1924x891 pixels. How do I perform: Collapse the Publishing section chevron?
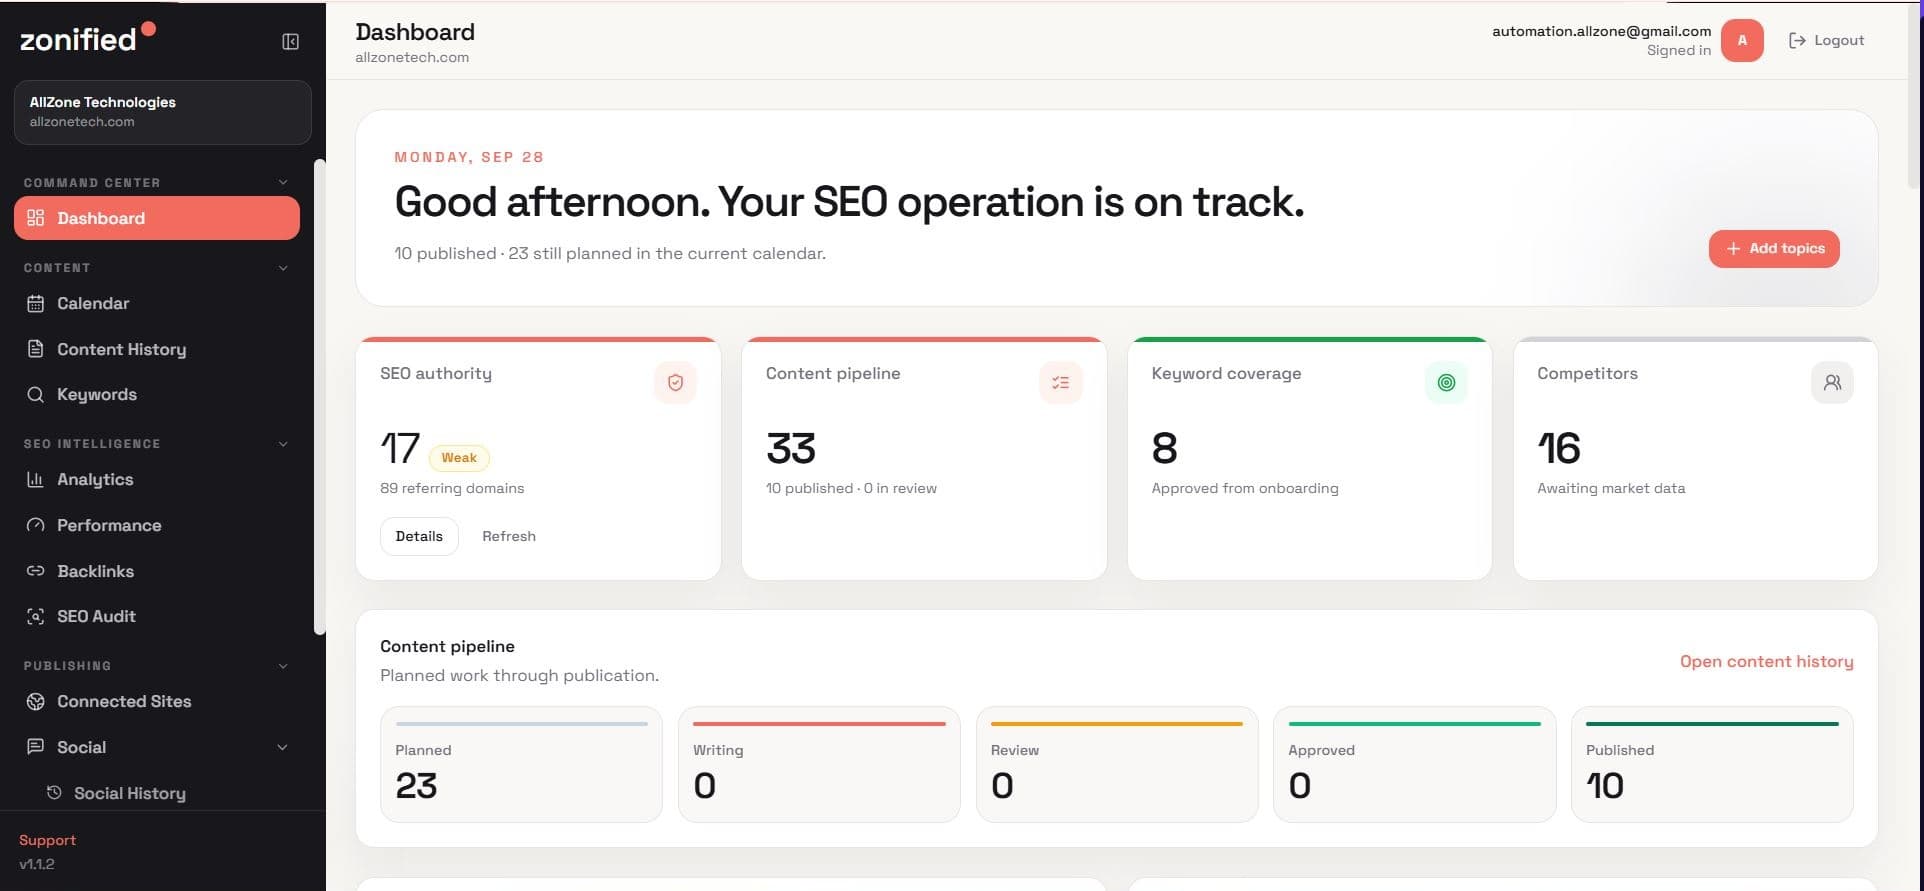(x=283, y=666)
